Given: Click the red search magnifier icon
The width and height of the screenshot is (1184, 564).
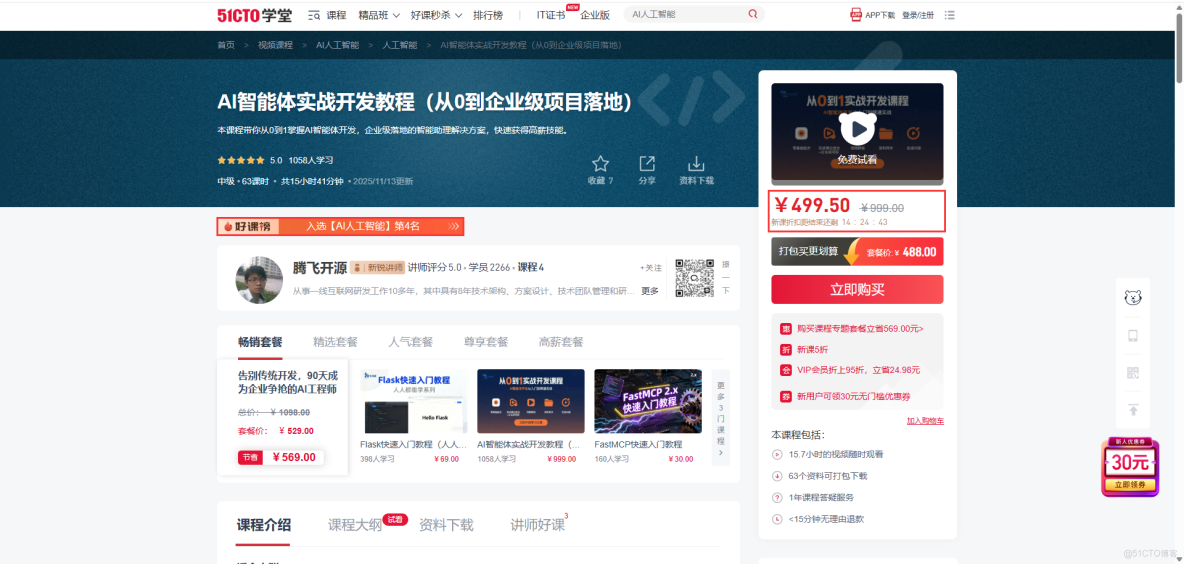Looking at the screenshot, I should pyautogui.click(x=753, y=14).
